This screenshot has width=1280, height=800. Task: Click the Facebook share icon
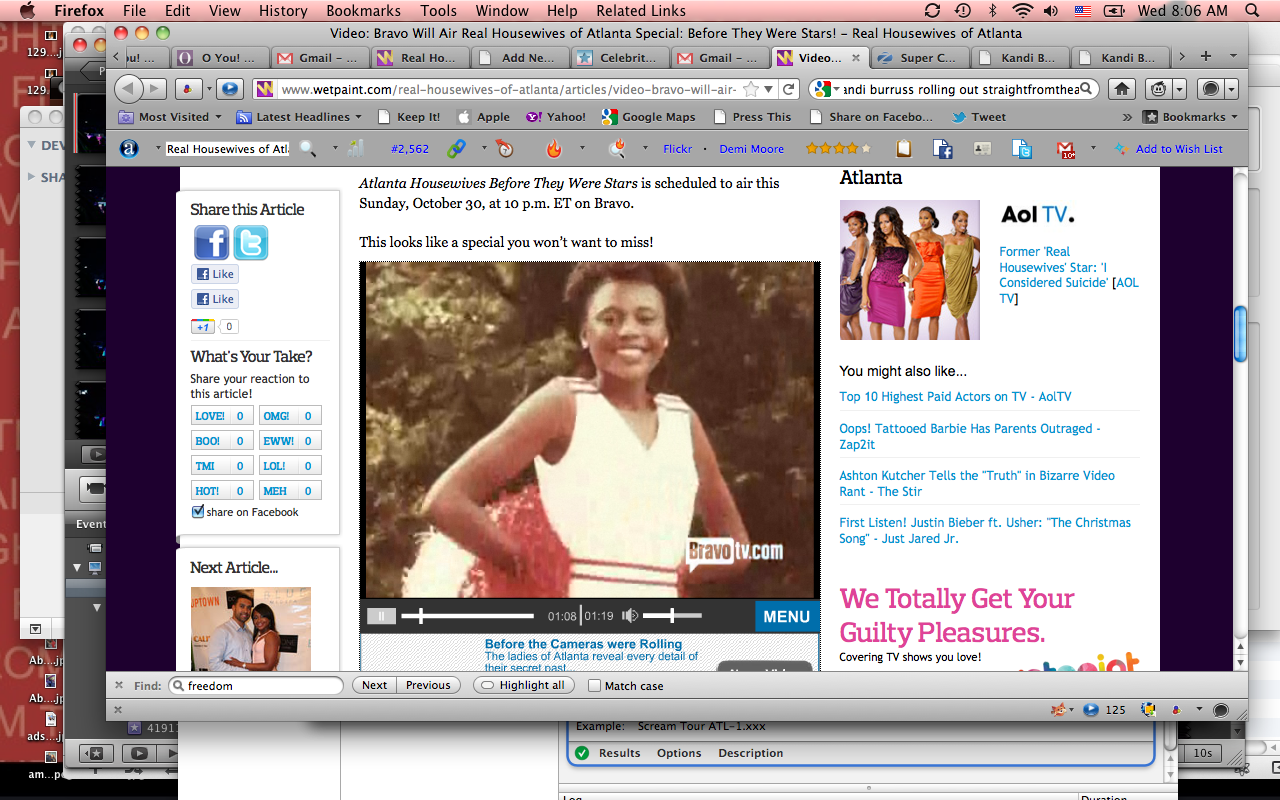pos(211,243)
